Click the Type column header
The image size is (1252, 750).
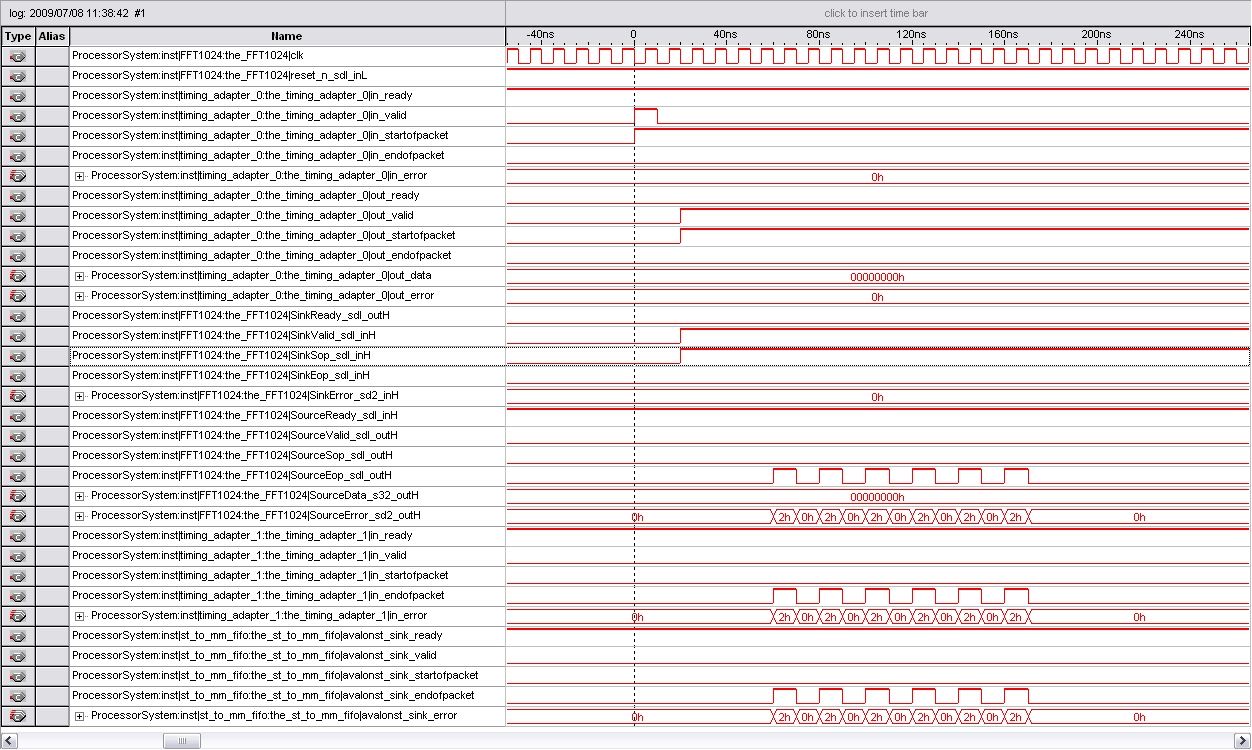[17, 36]
